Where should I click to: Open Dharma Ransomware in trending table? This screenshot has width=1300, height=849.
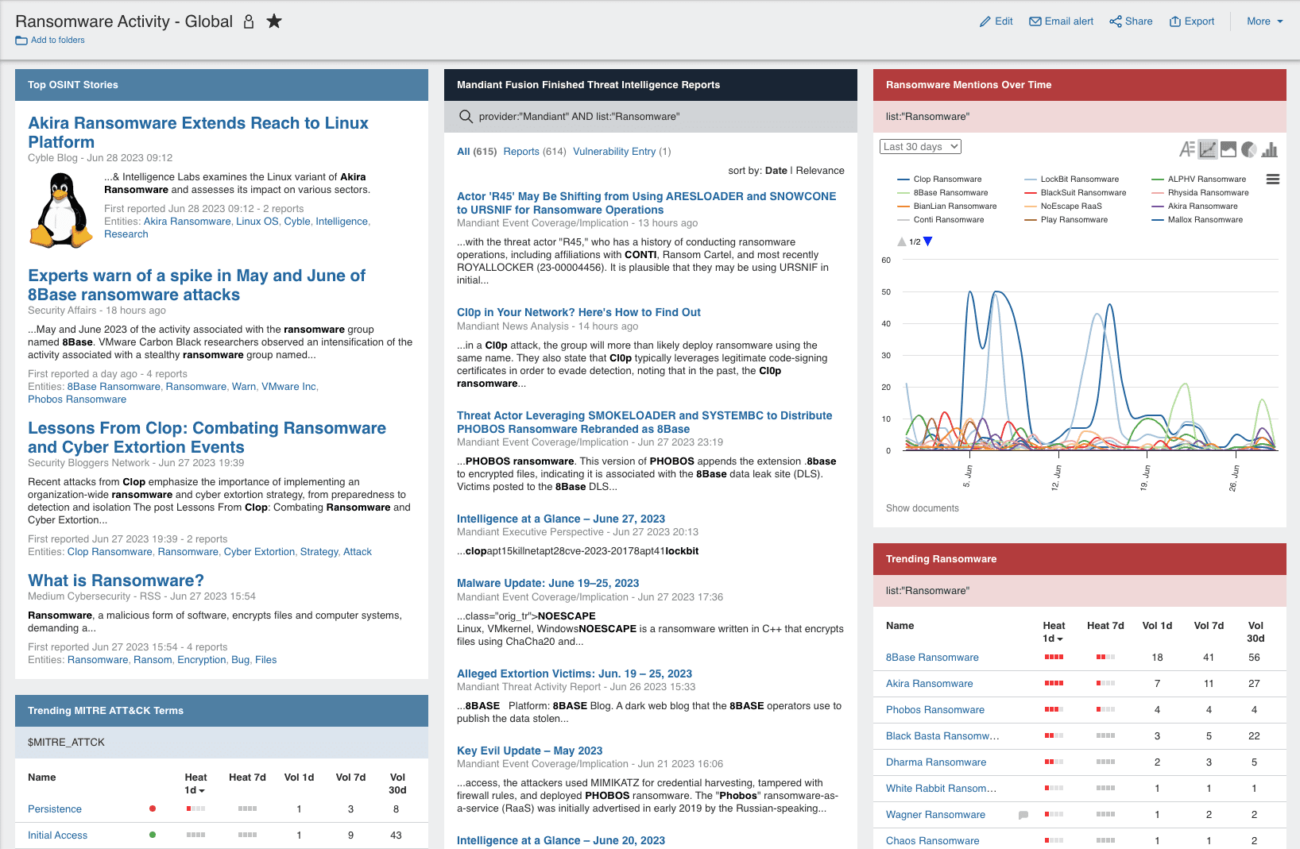936,762
